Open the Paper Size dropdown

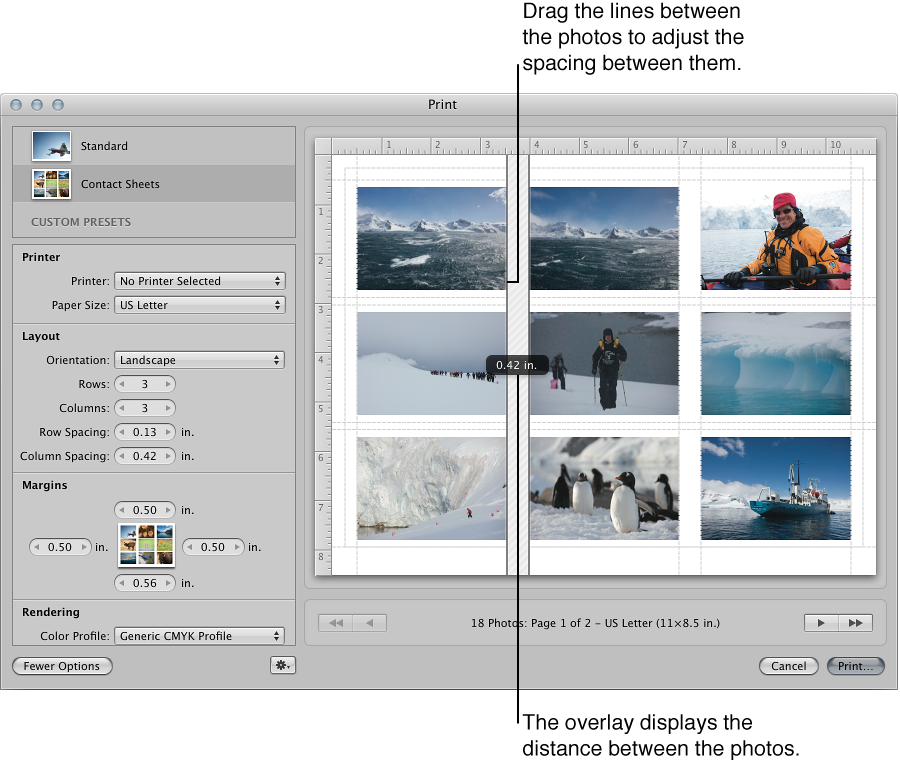coord(199,305)
